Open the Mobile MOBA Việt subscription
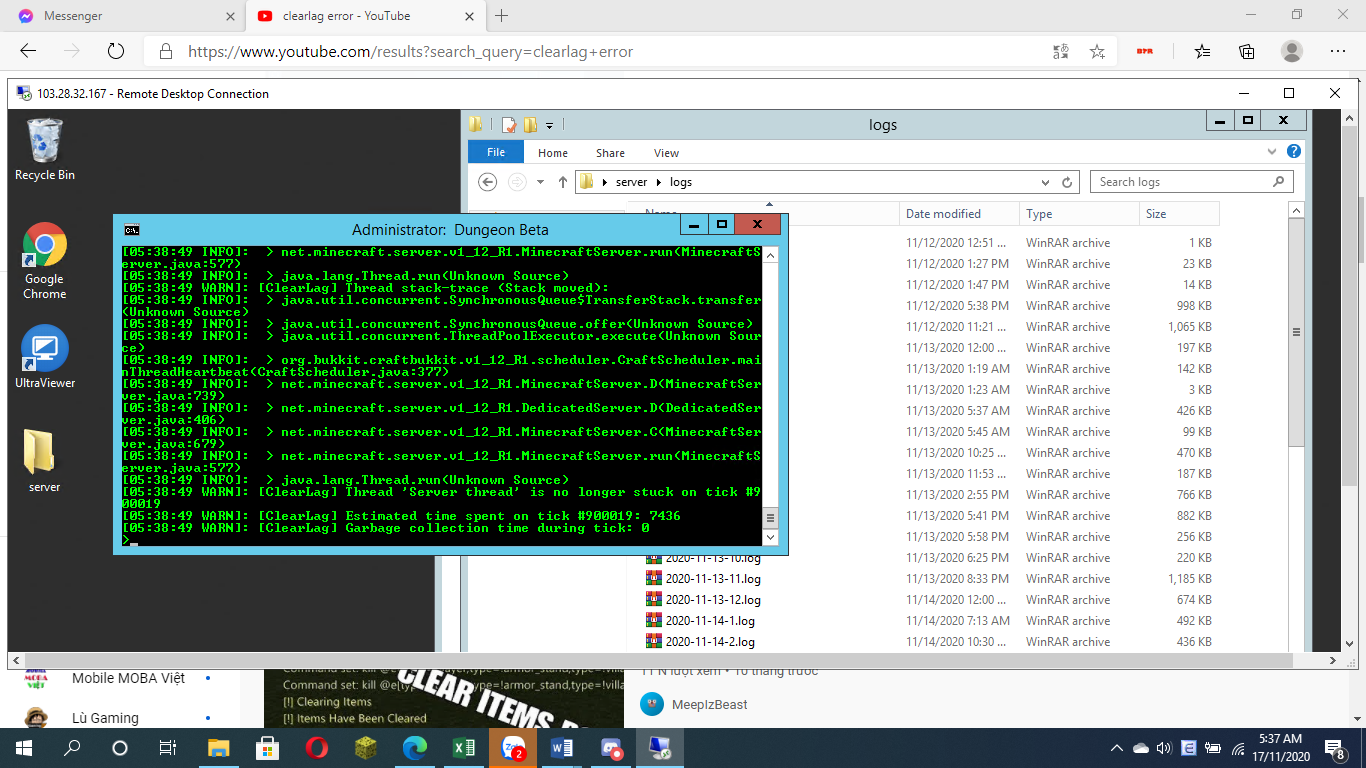The width and height of the screenshot is (1366, 768). tap(128, 678)
